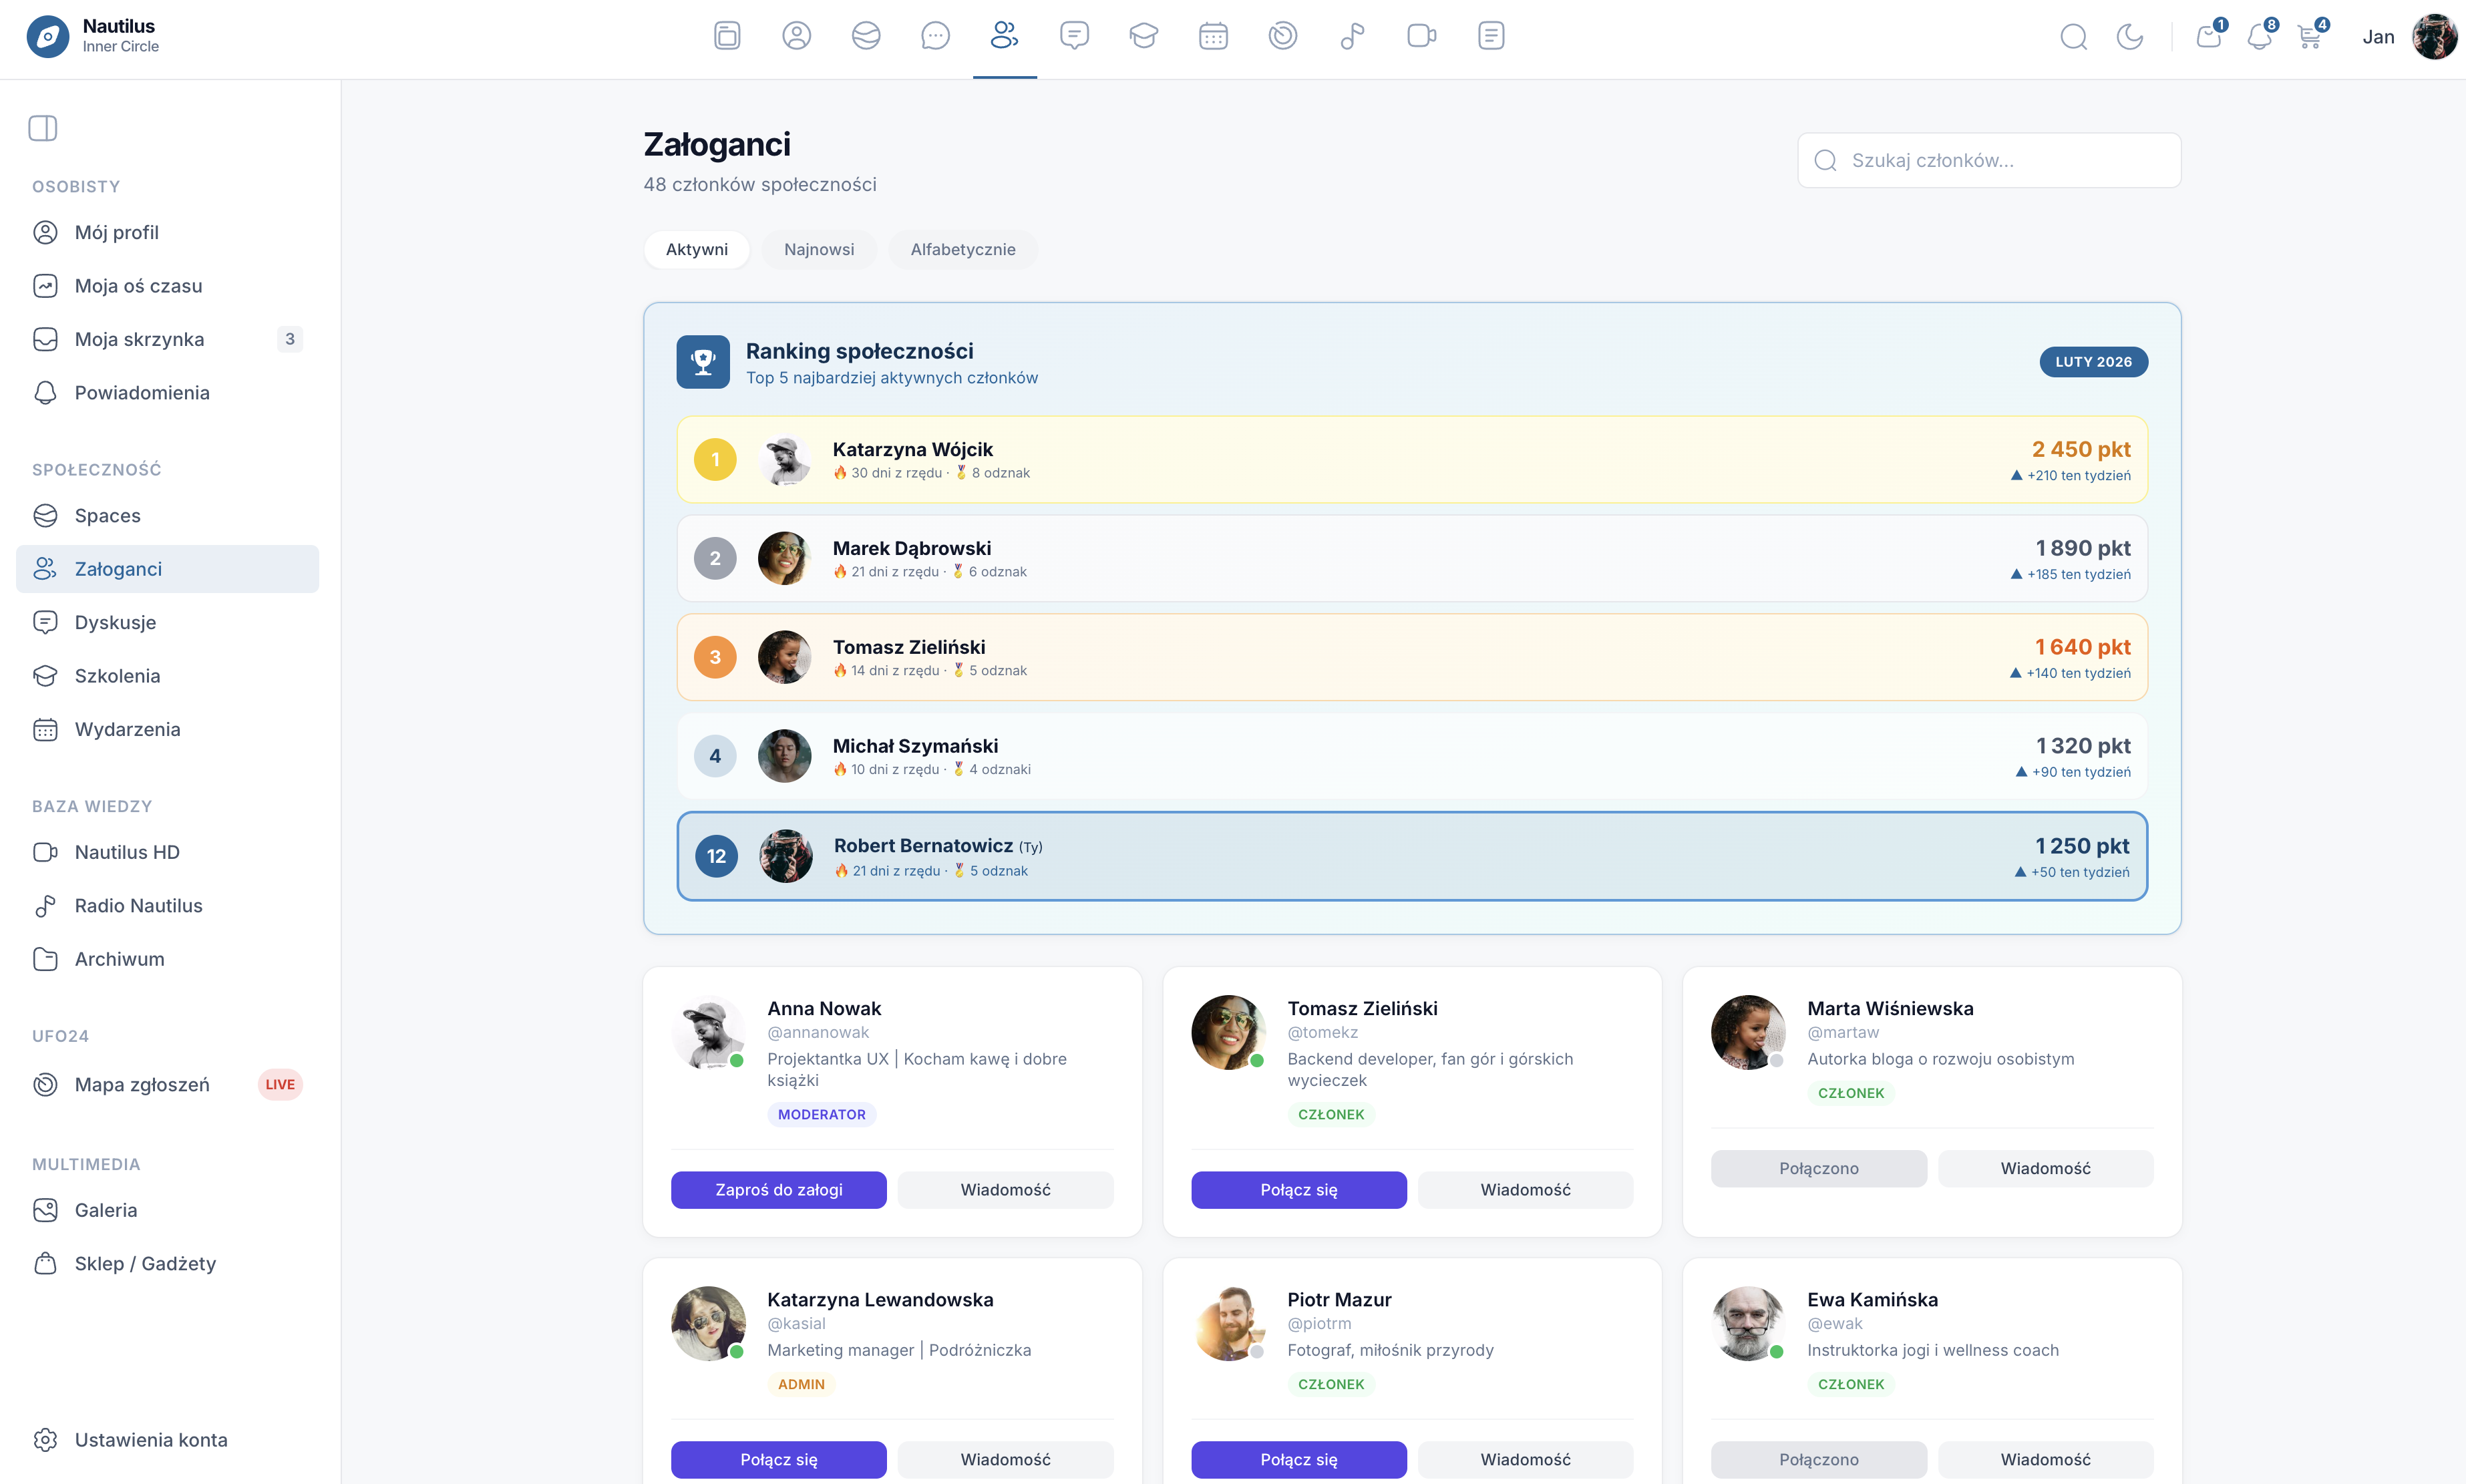The width and height of the screenshot is (2466, 1484).
Task: Open the top search magnifier icon
Action: (x=2073, y=37)
